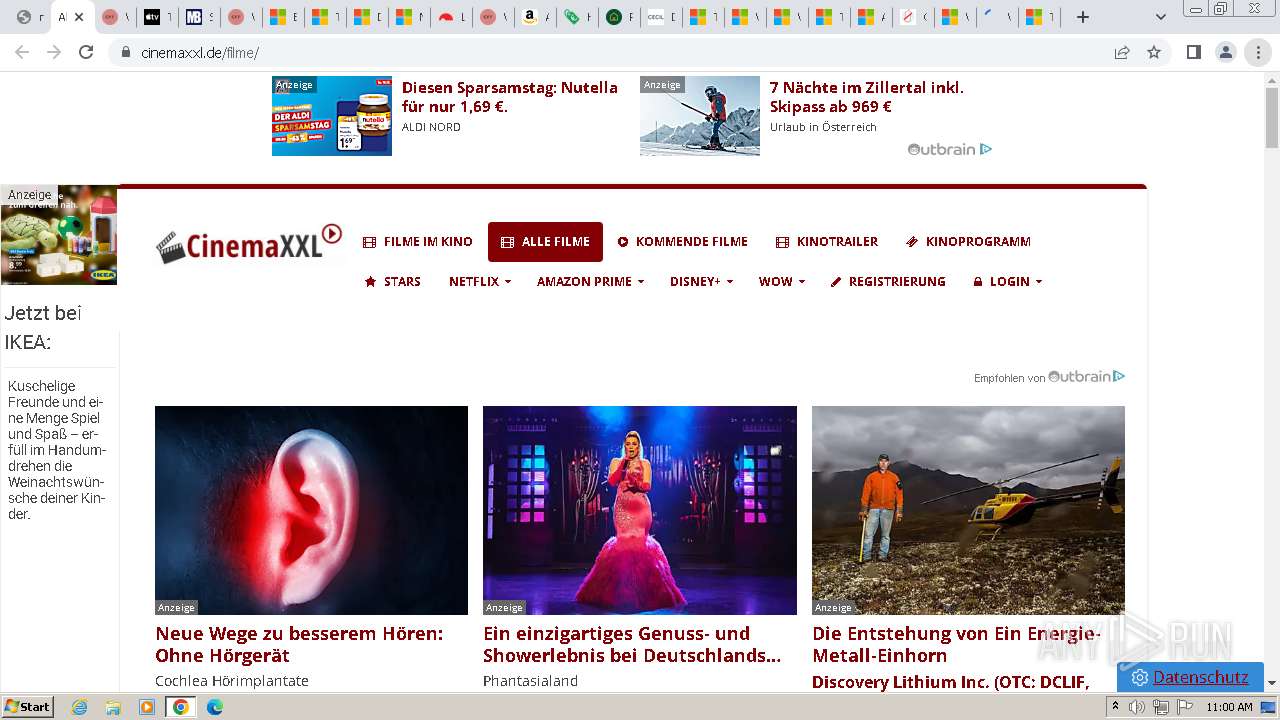1280x720 pixels.
Task: Share this page via share icon
Action: (1122, 53)
